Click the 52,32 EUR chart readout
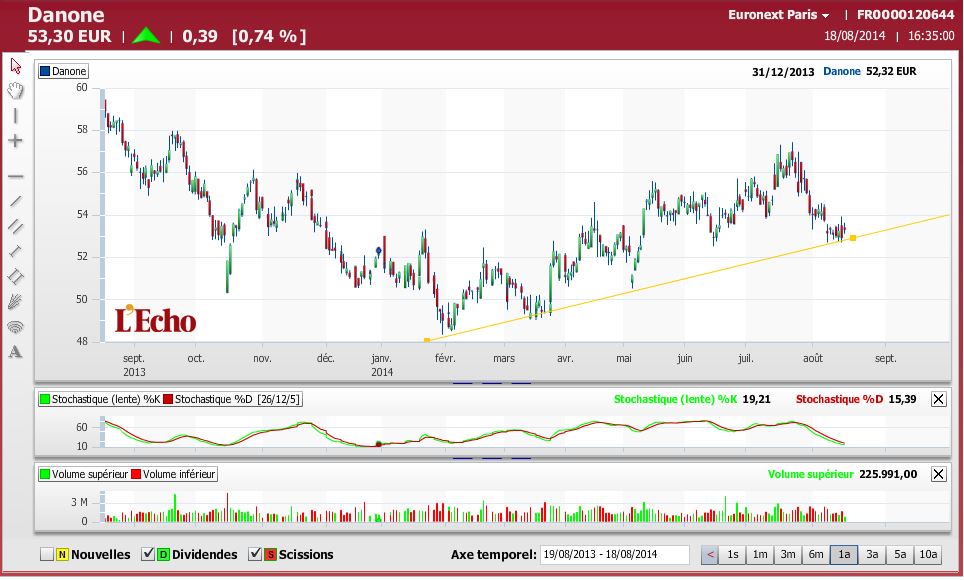This screenshot has height=580, width=964. tap(891, 71)
